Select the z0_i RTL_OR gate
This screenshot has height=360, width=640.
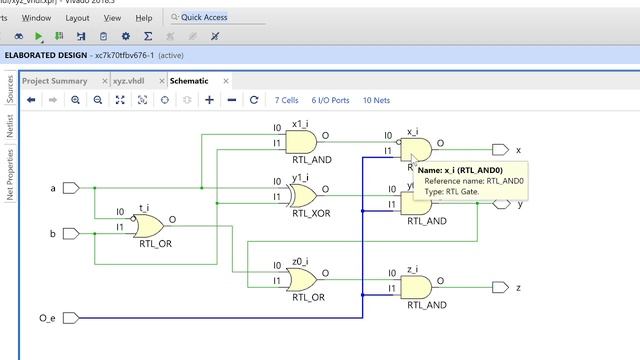302,280
